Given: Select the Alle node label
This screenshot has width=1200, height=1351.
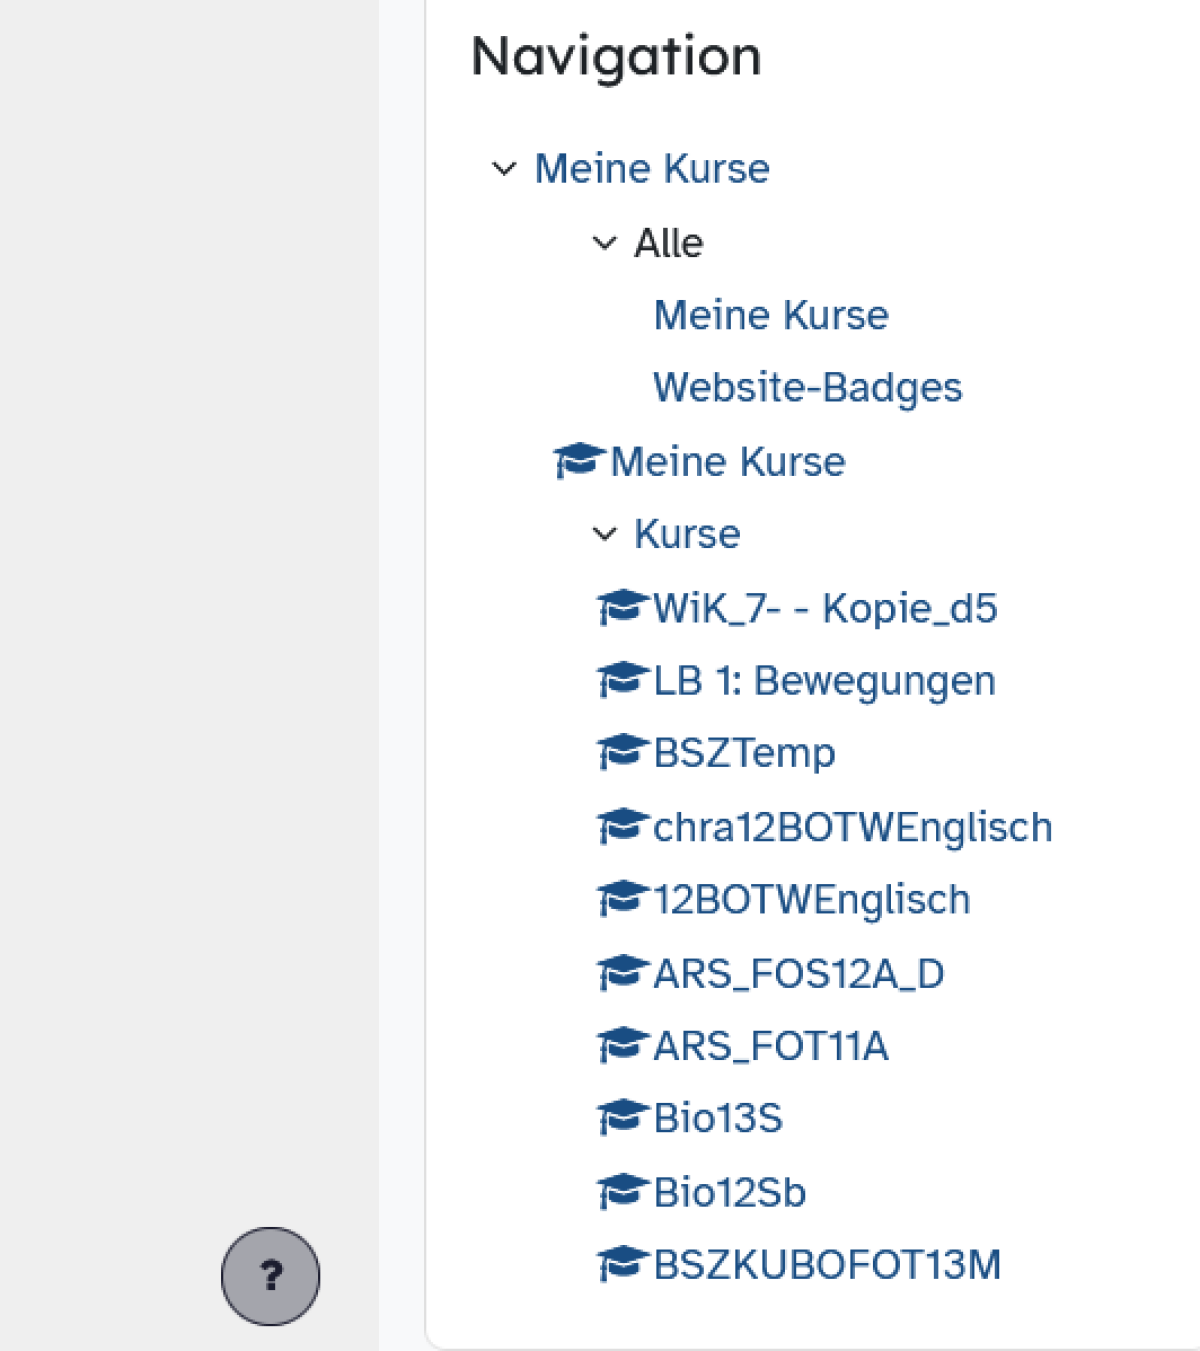Looking at the screenshot, I should pos(668,243).
